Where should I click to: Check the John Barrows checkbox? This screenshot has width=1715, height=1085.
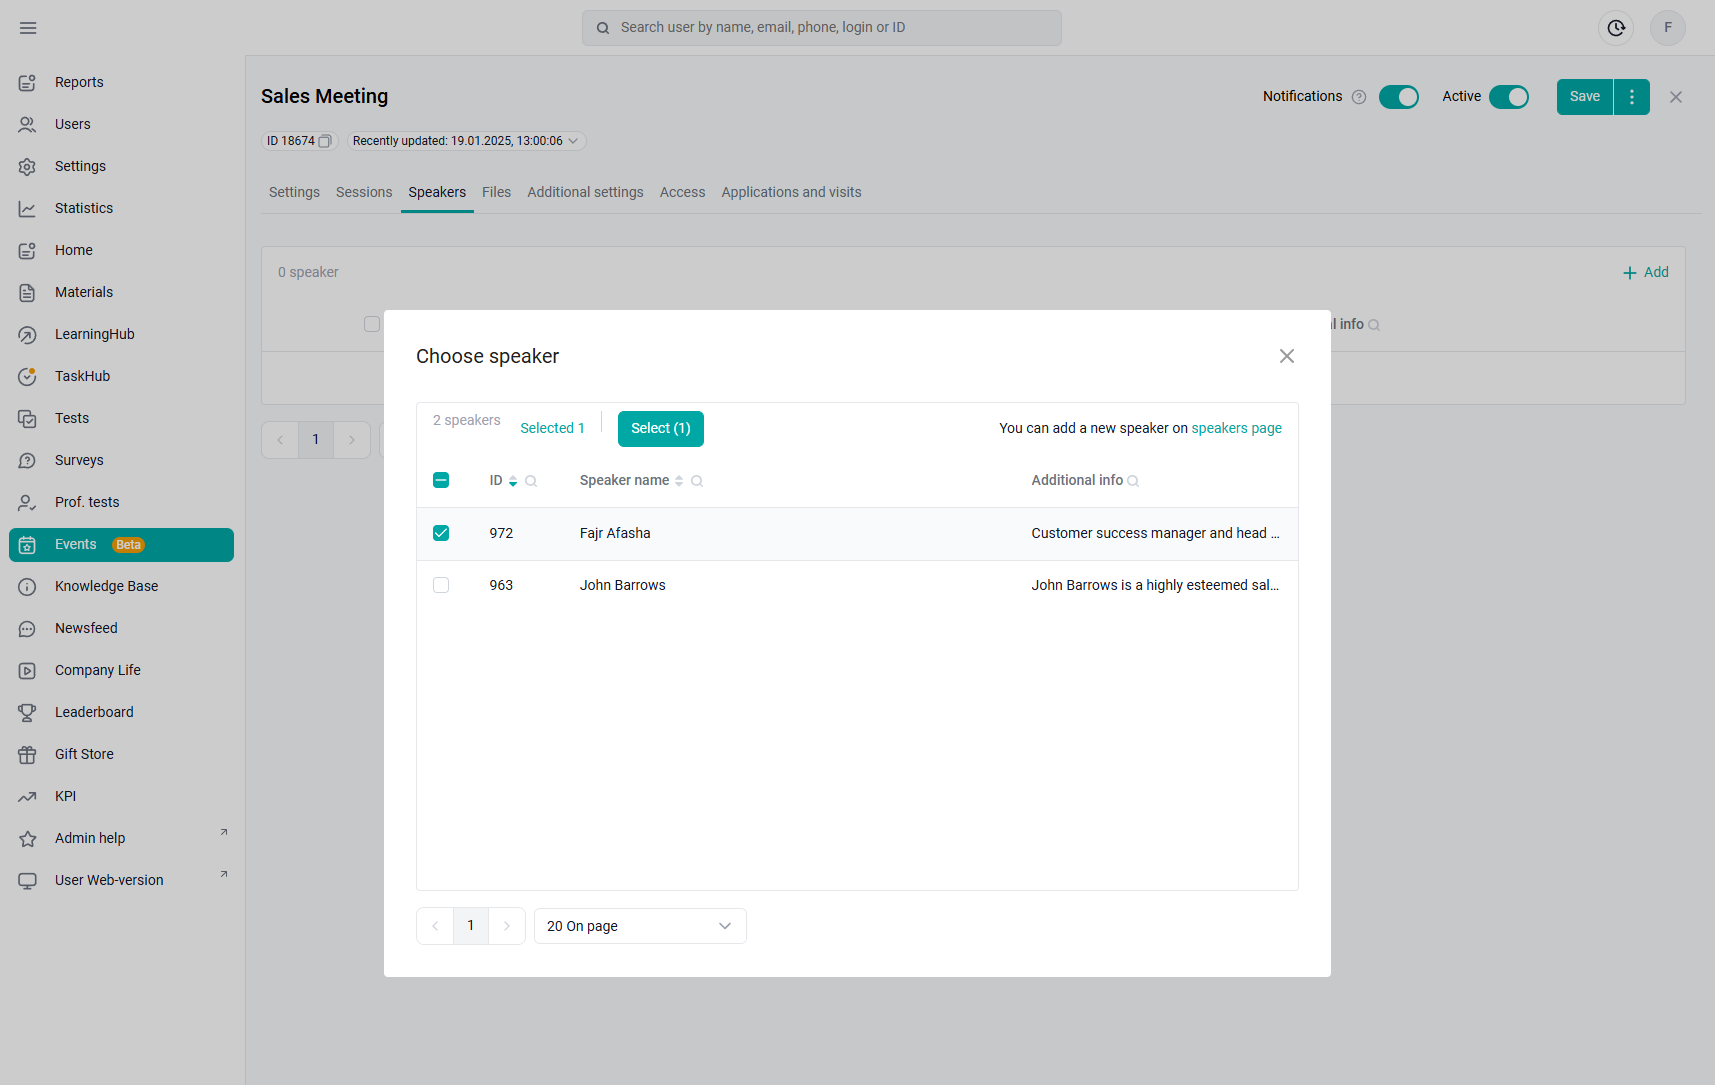point(441,585)
